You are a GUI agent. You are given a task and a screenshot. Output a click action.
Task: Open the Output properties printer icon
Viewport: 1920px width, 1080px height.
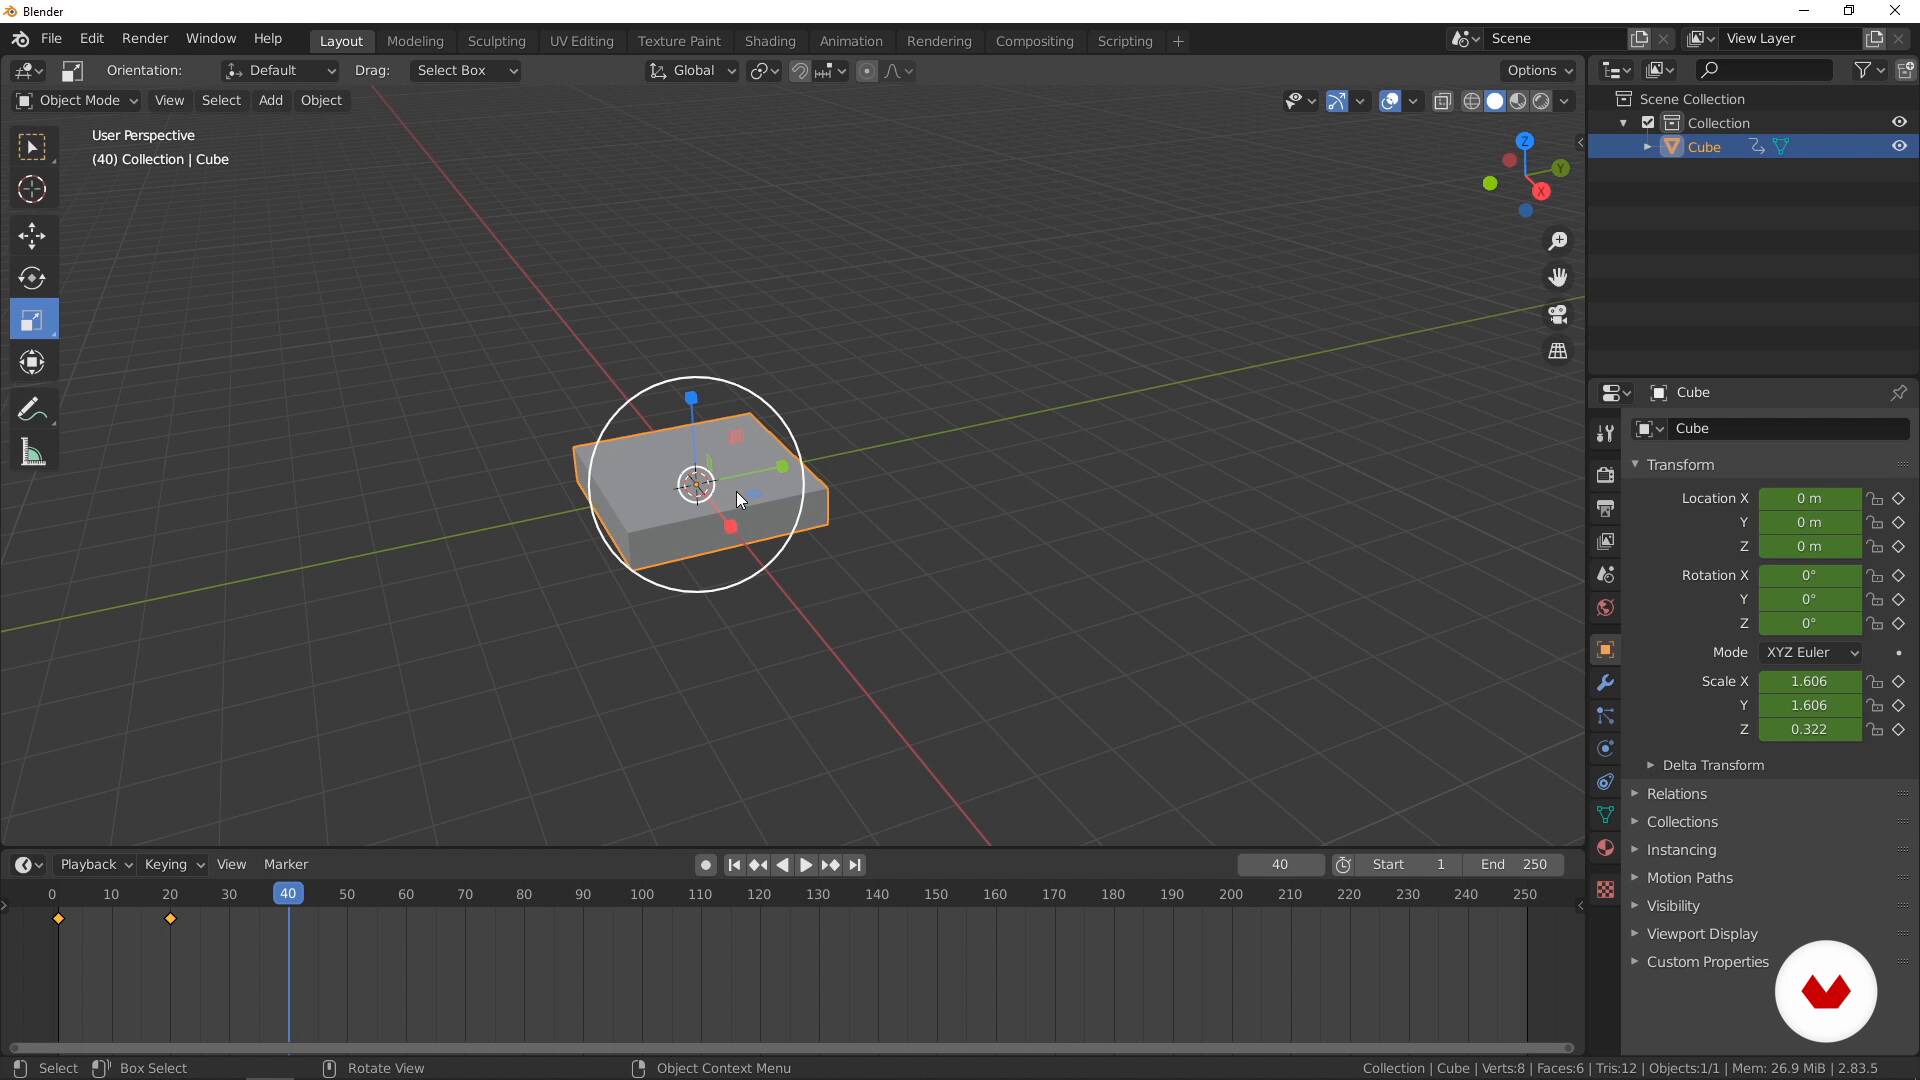1605,508
